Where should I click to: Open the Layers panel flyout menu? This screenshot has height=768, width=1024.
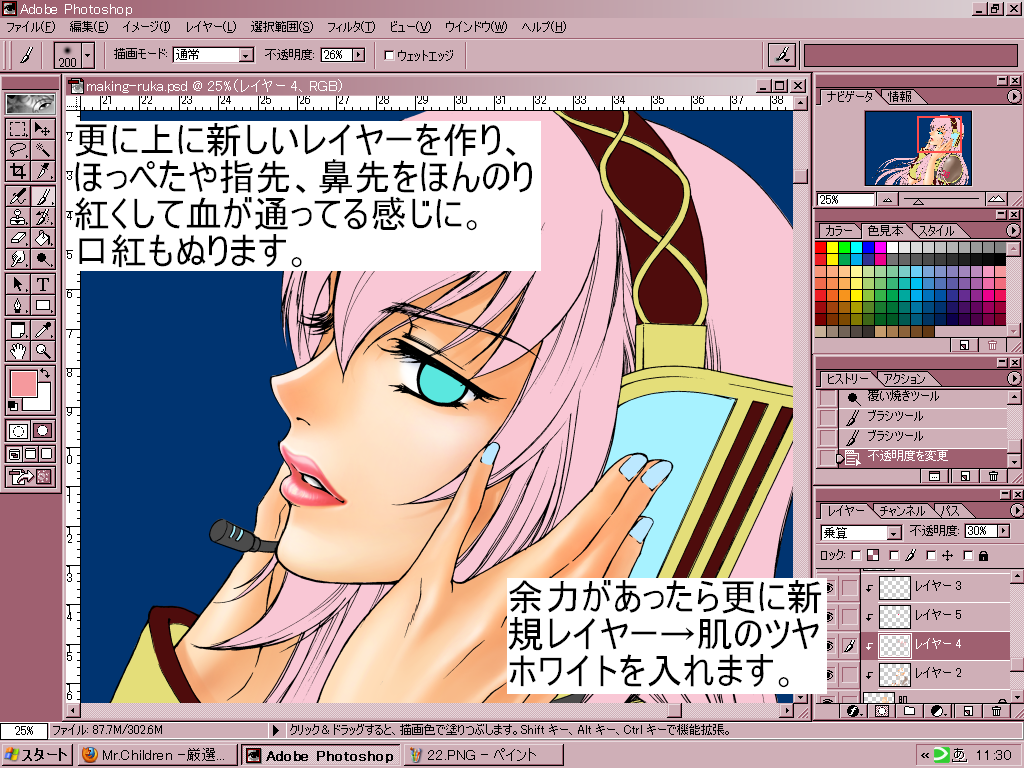click(x=1016, y=510)
